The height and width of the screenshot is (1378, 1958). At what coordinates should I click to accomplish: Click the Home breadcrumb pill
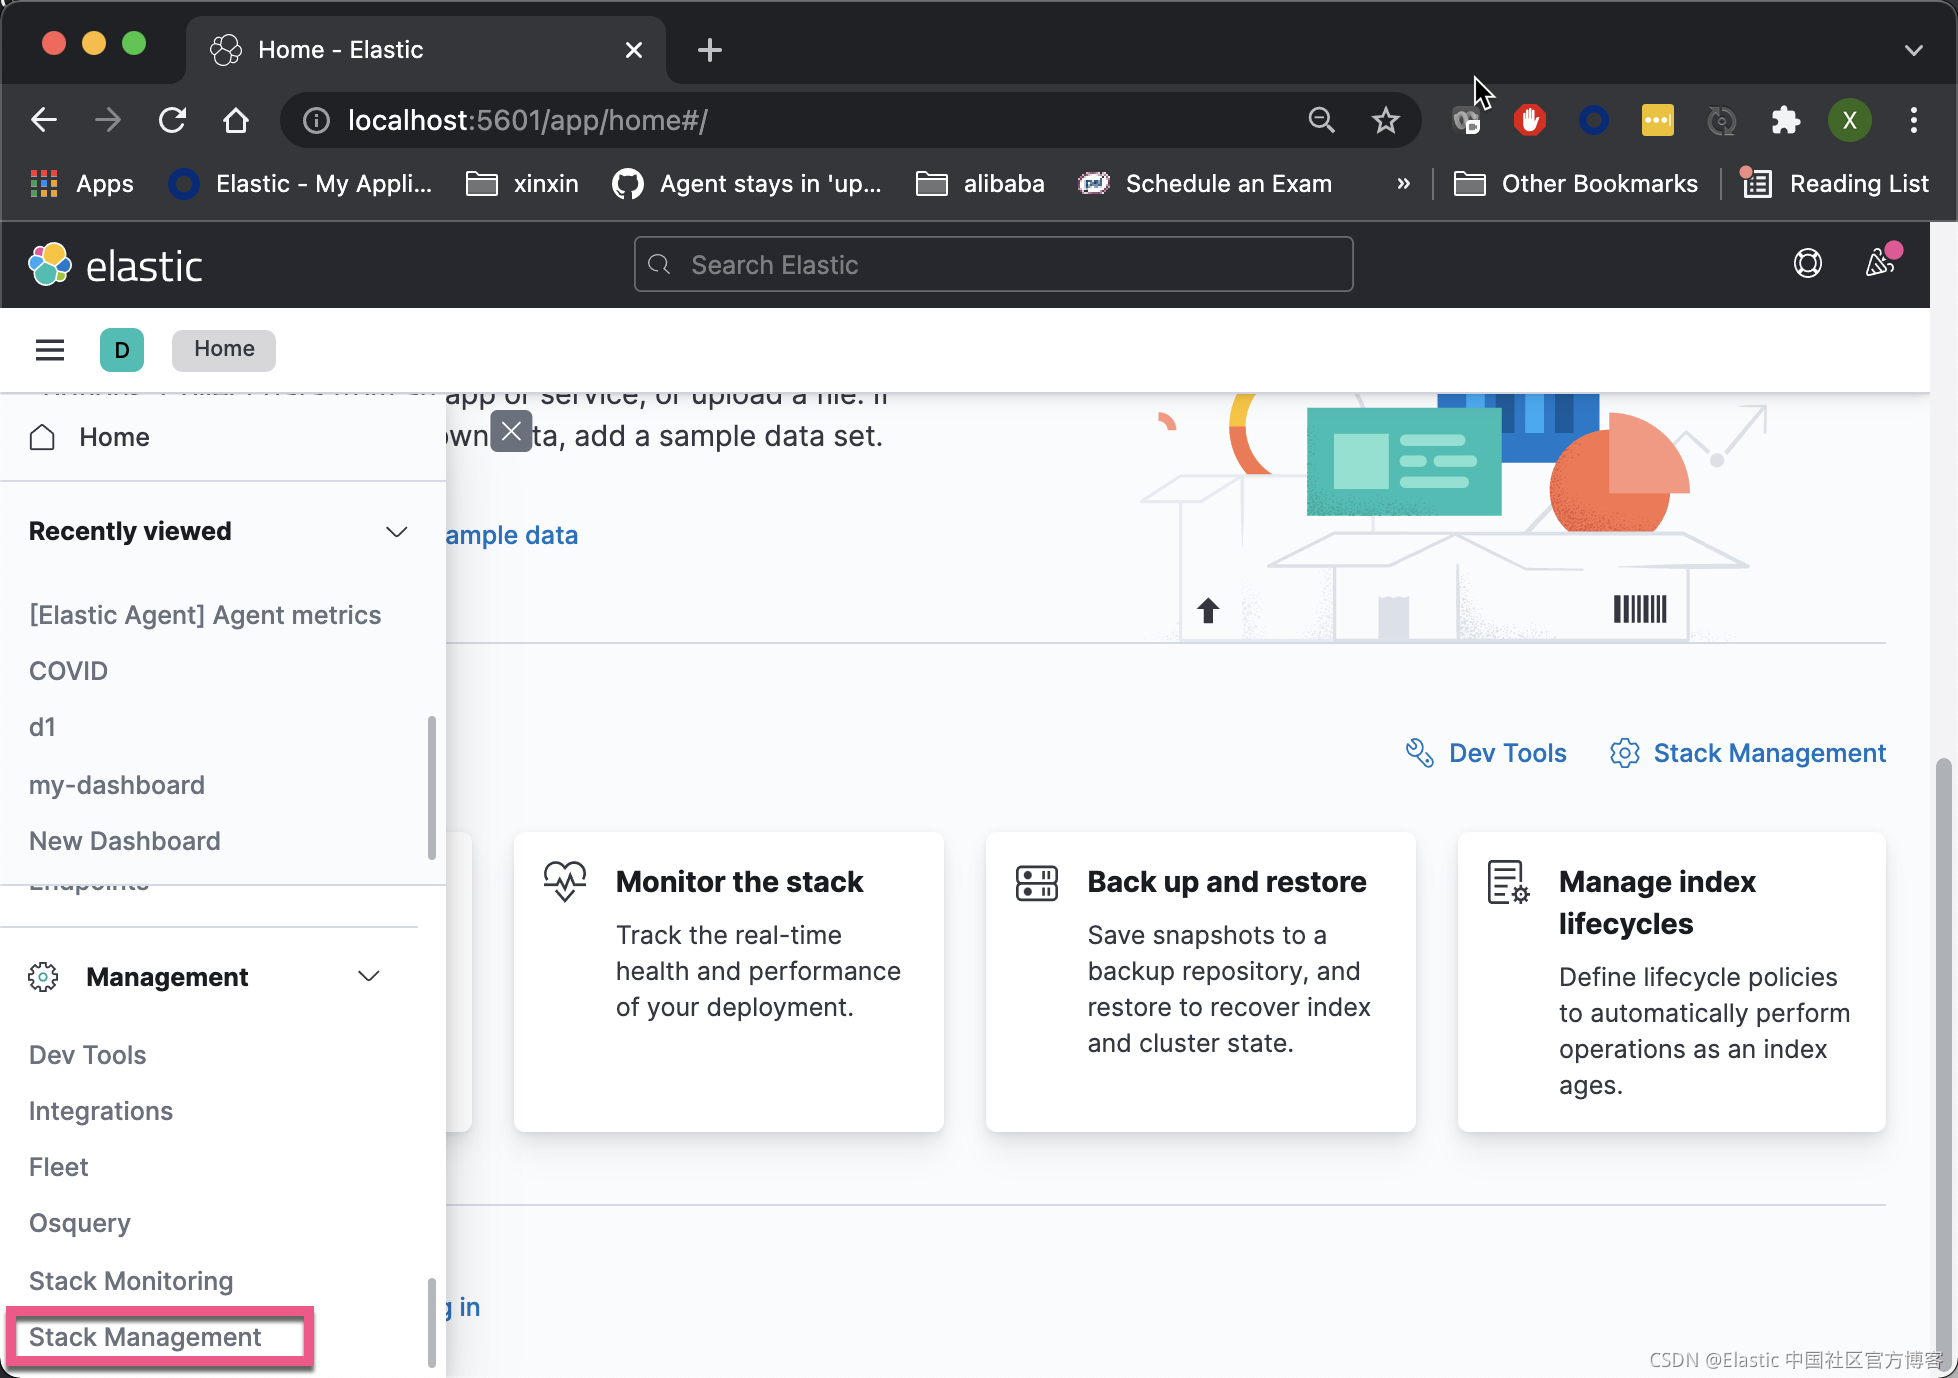223,349
